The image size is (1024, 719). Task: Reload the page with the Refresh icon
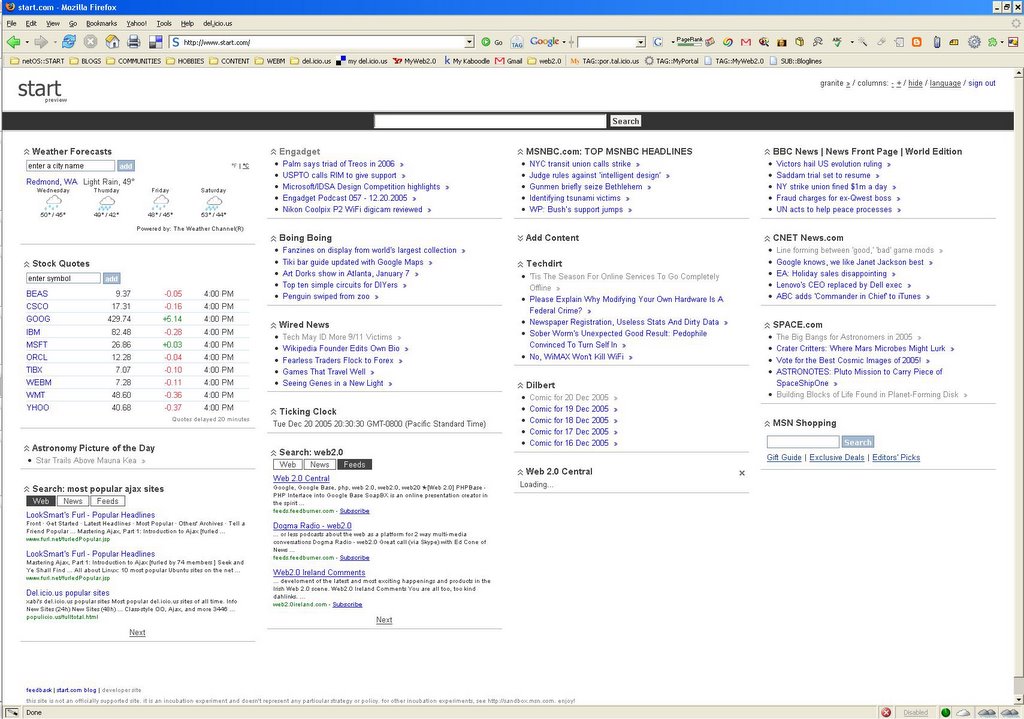click(69, 42)
